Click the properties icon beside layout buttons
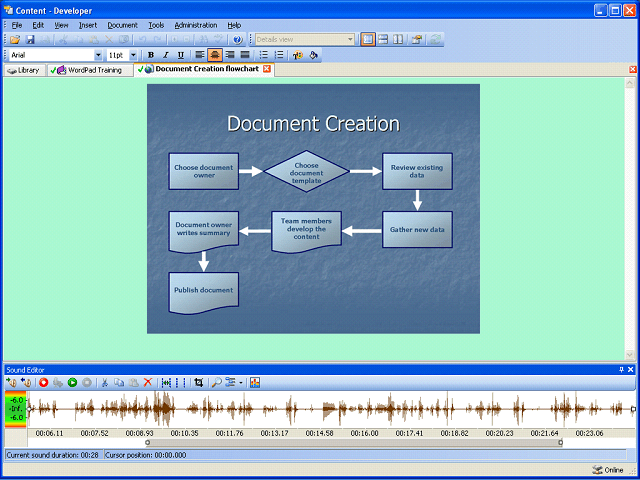The image size is (640, 480). pyautogui.click(x=416, y=40)
